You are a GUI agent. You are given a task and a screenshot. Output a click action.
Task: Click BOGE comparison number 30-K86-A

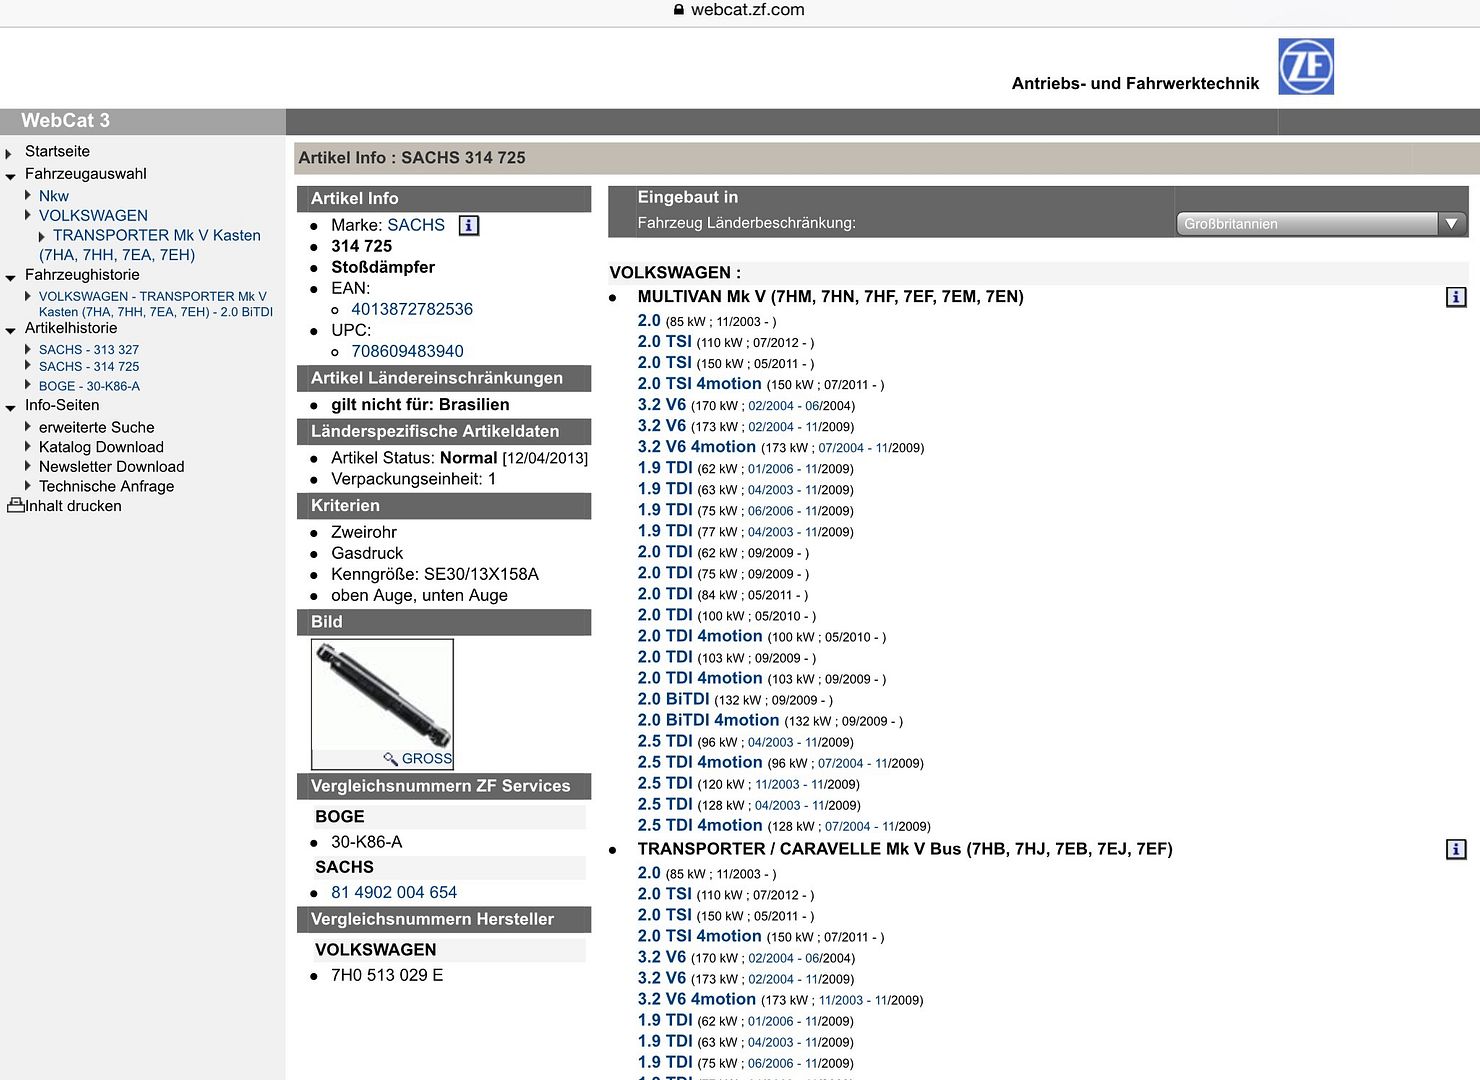367,842
